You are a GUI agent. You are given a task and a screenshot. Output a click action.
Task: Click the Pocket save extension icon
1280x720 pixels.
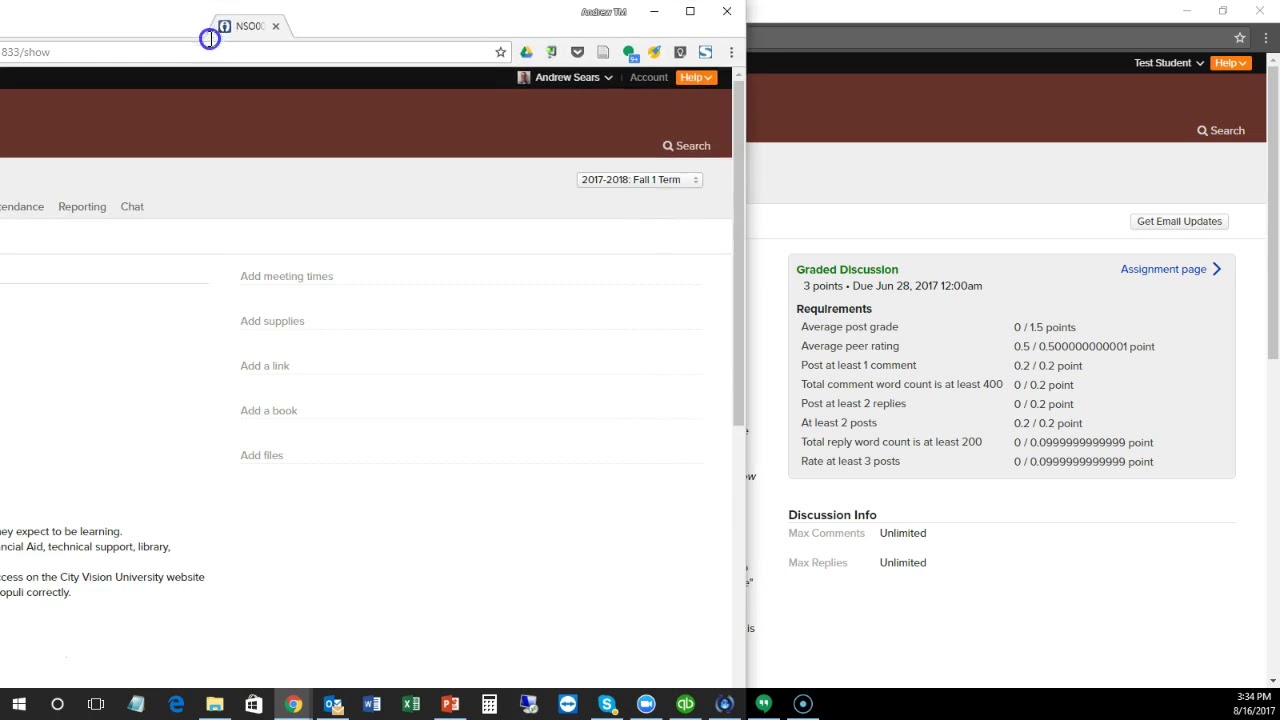(x=577, y=52)
